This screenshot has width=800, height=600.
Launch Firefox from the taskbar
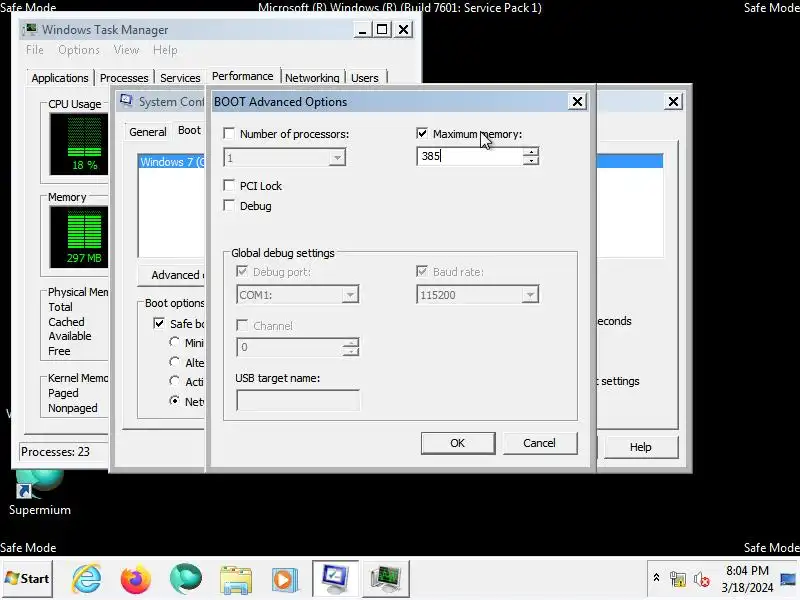point(136,579)
